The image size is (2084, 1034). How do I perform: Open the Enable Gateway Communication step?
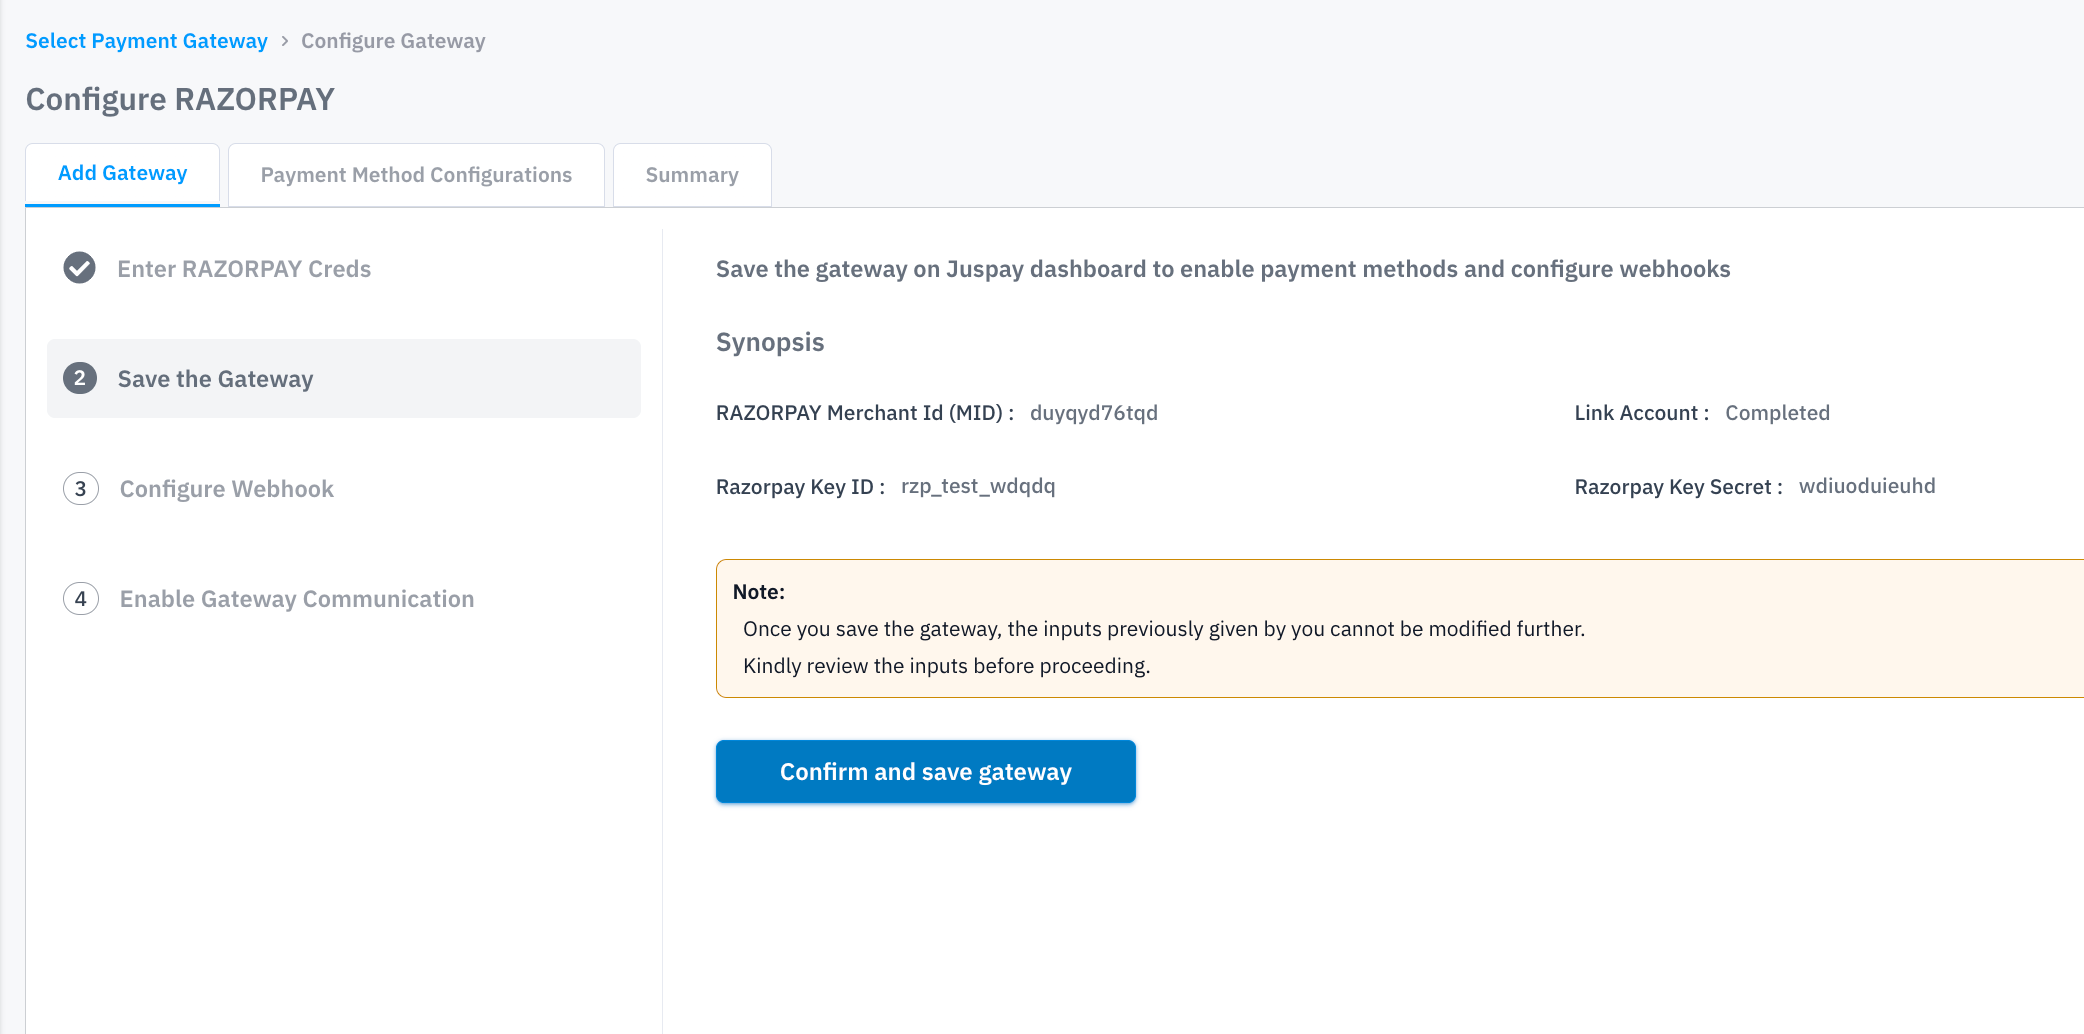(x=297, y=599)
